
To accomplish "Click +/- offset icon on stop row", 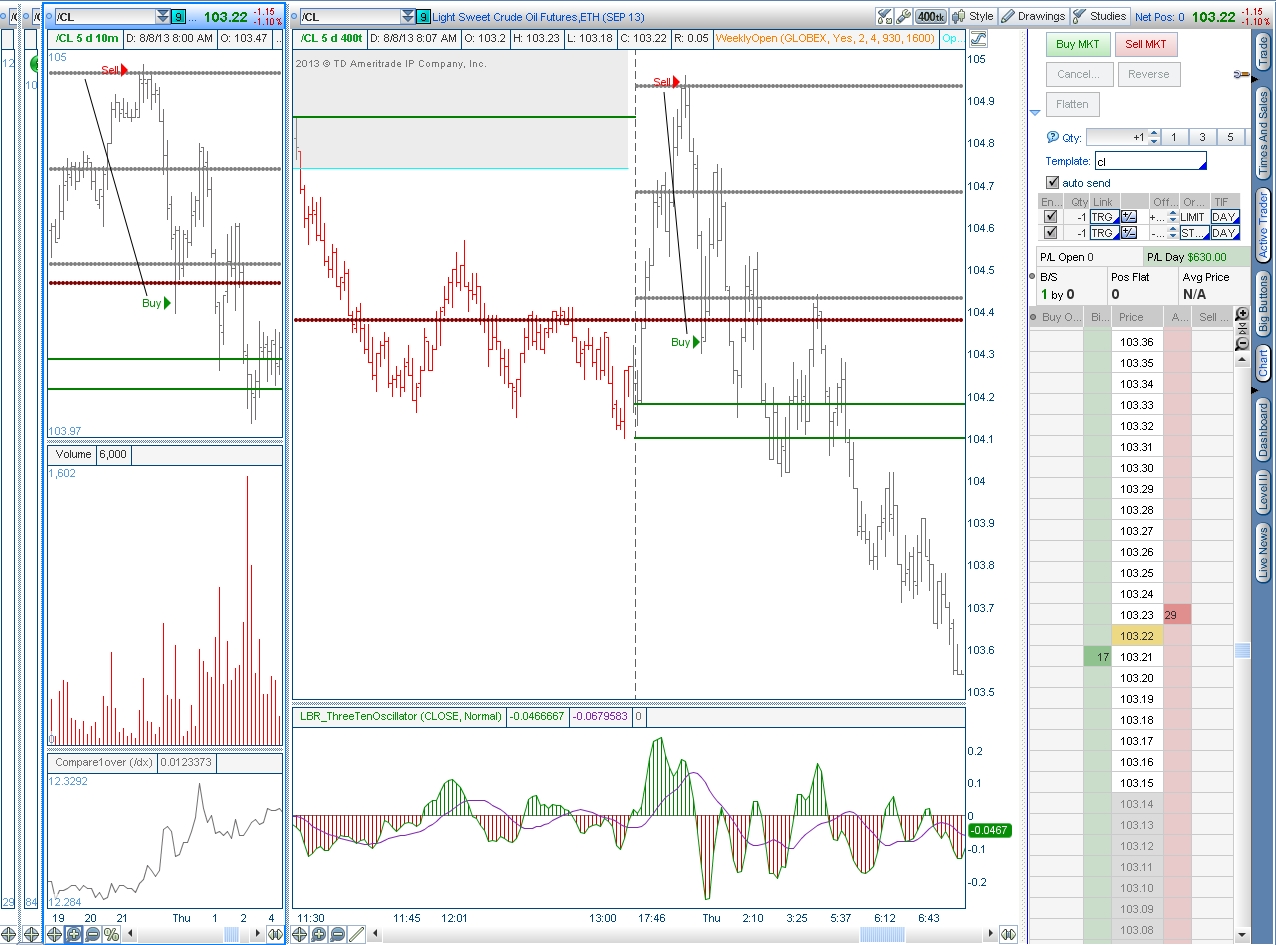I will coord(1129,233).
